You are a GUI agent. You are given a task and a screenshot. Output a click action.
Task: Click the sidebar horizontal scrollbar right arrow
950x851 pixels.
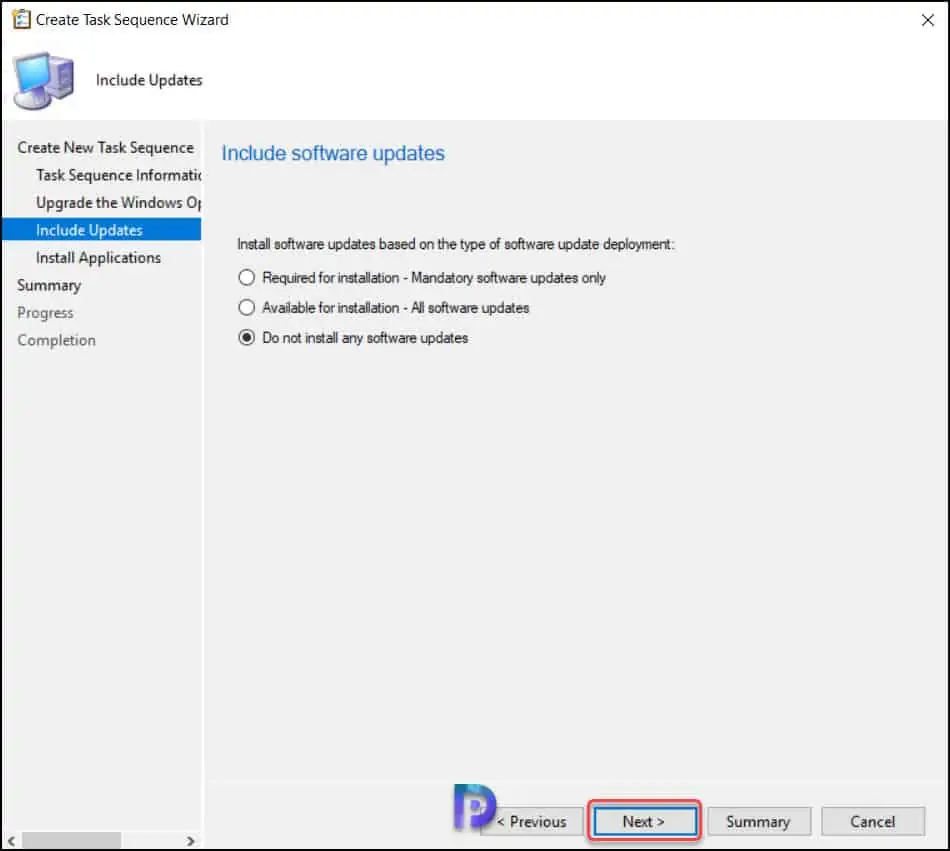click(190, 841)
